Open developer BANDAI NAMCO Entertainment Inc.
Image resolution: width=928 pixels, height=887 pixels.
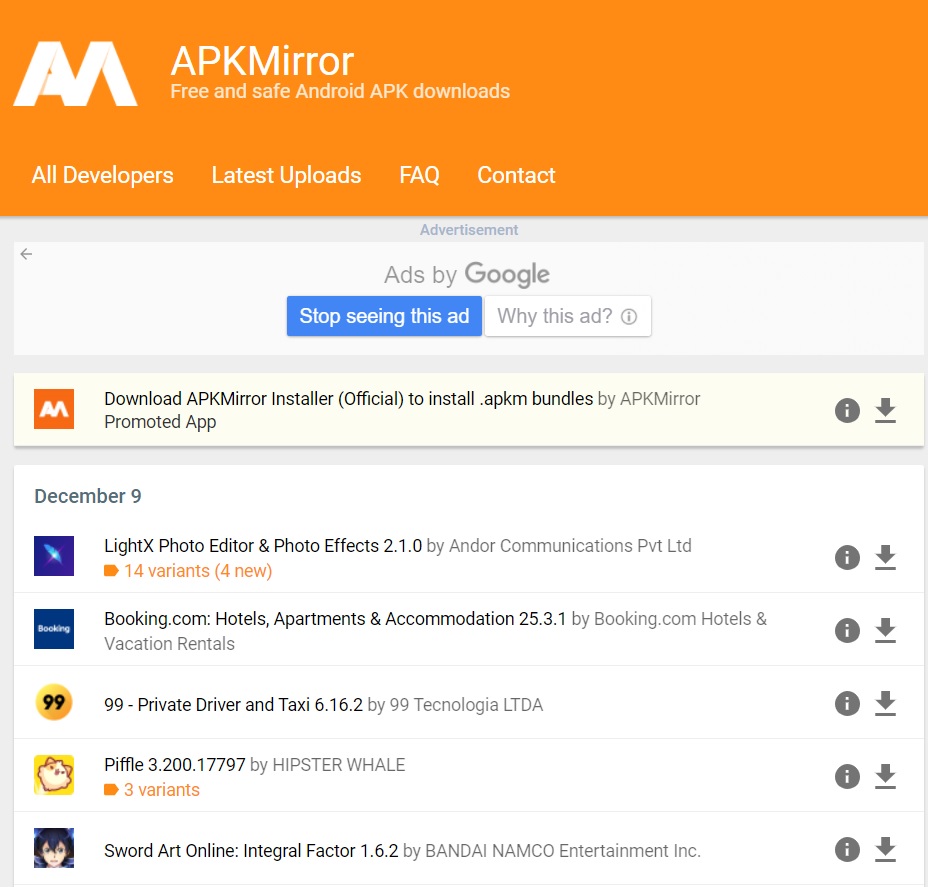563,851
